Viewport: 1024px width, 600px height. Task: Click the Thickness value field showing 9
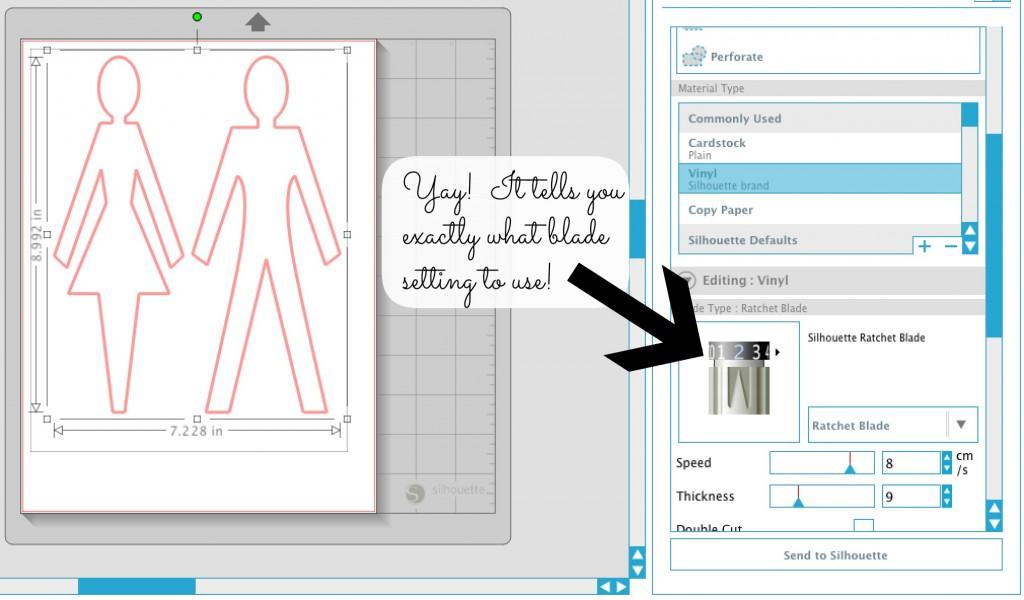click(911, 496)
